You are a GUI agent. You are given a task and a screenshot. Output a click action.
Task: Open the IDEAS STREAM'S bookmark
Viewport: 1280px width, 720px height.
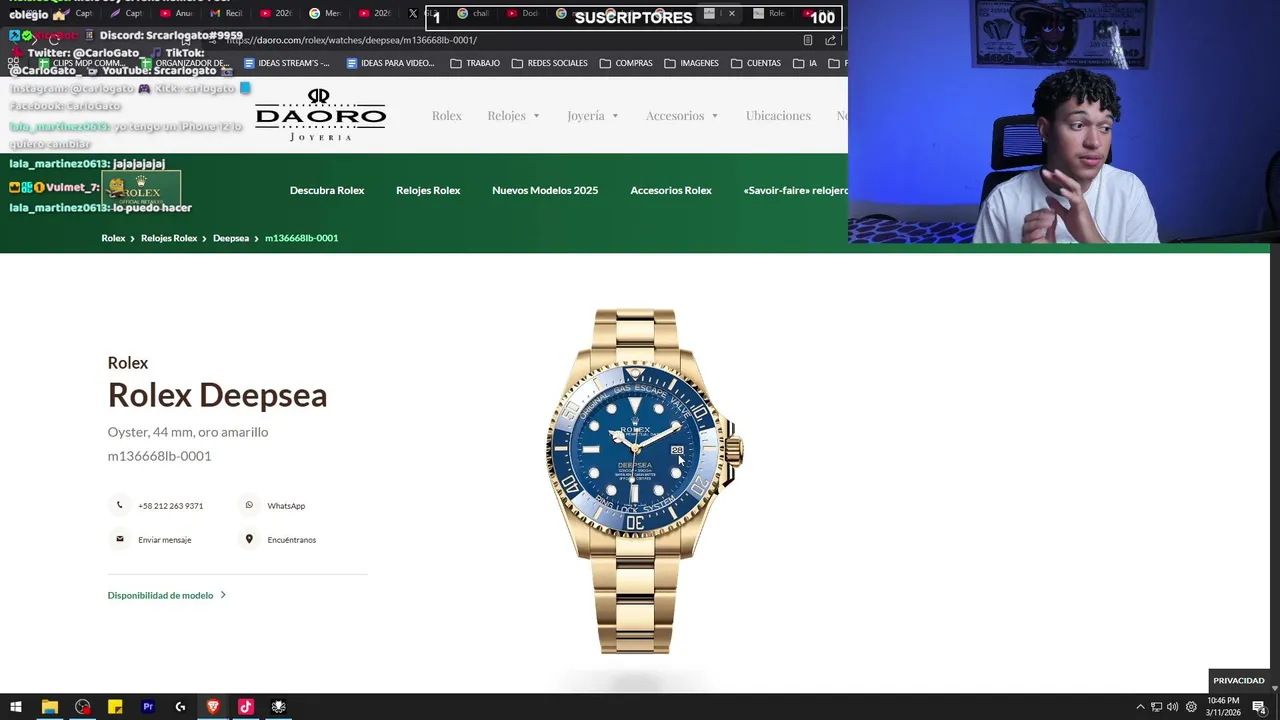tap(287, 63)
